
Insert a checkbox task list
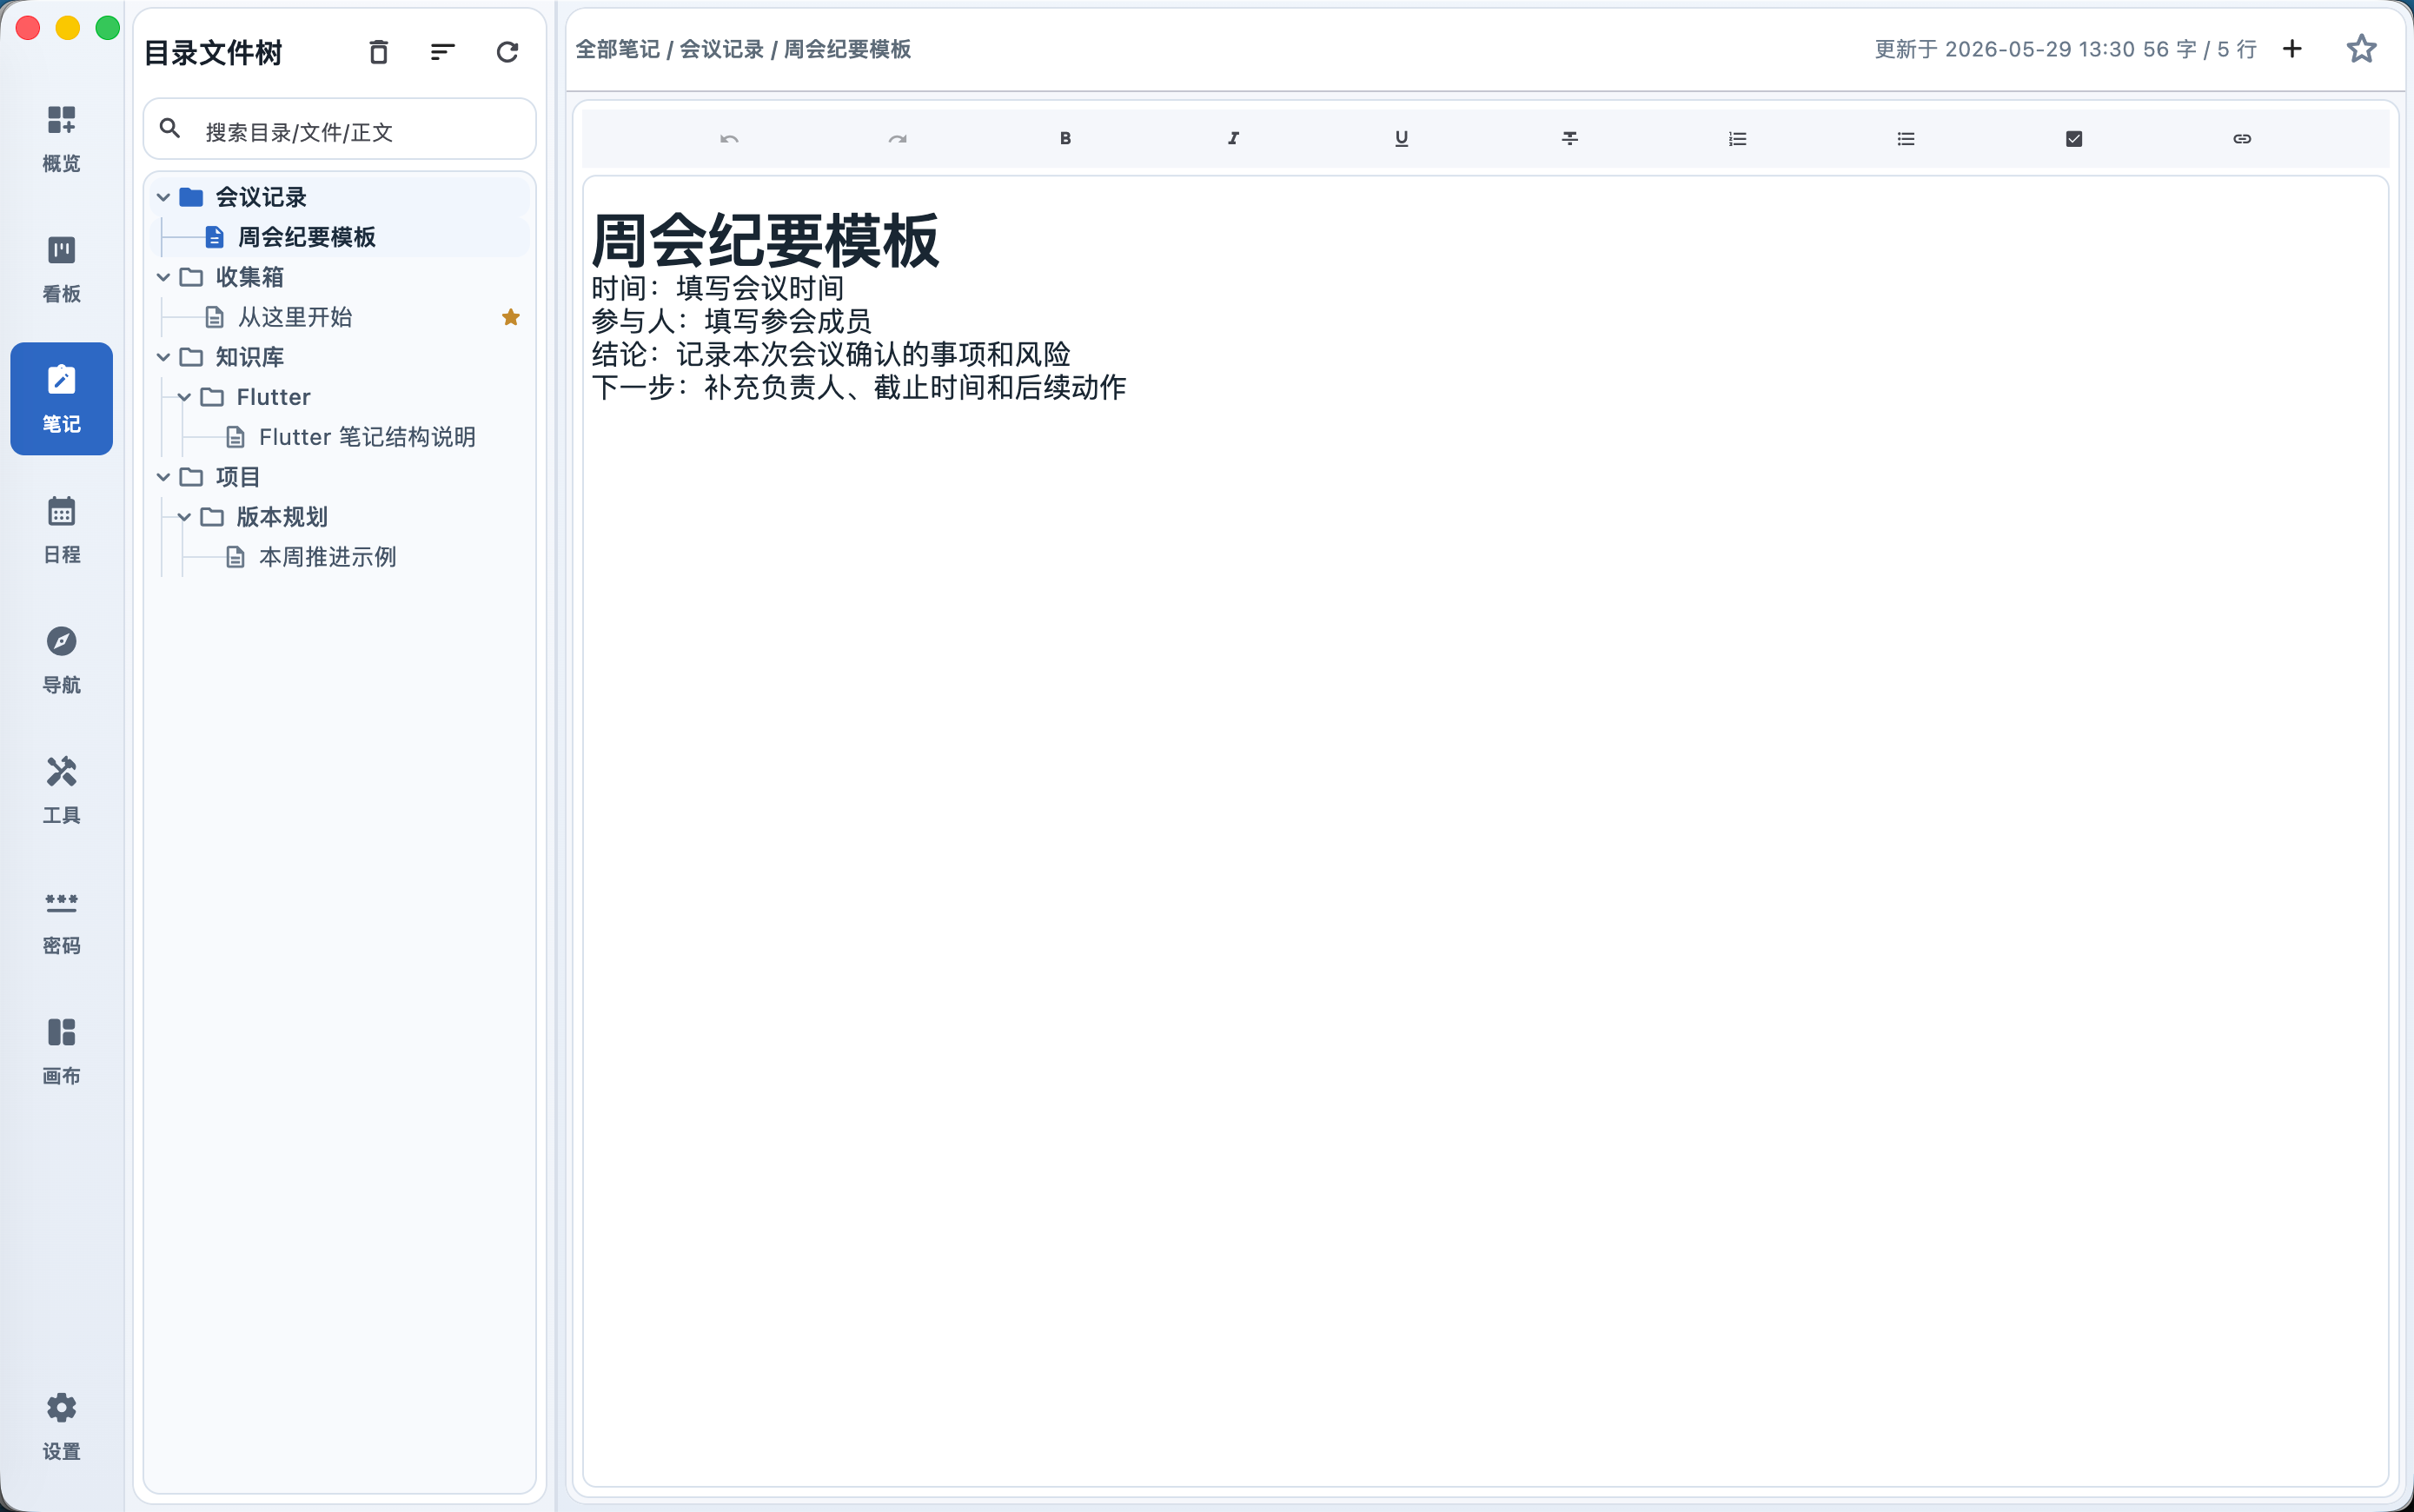[2073, 139]
